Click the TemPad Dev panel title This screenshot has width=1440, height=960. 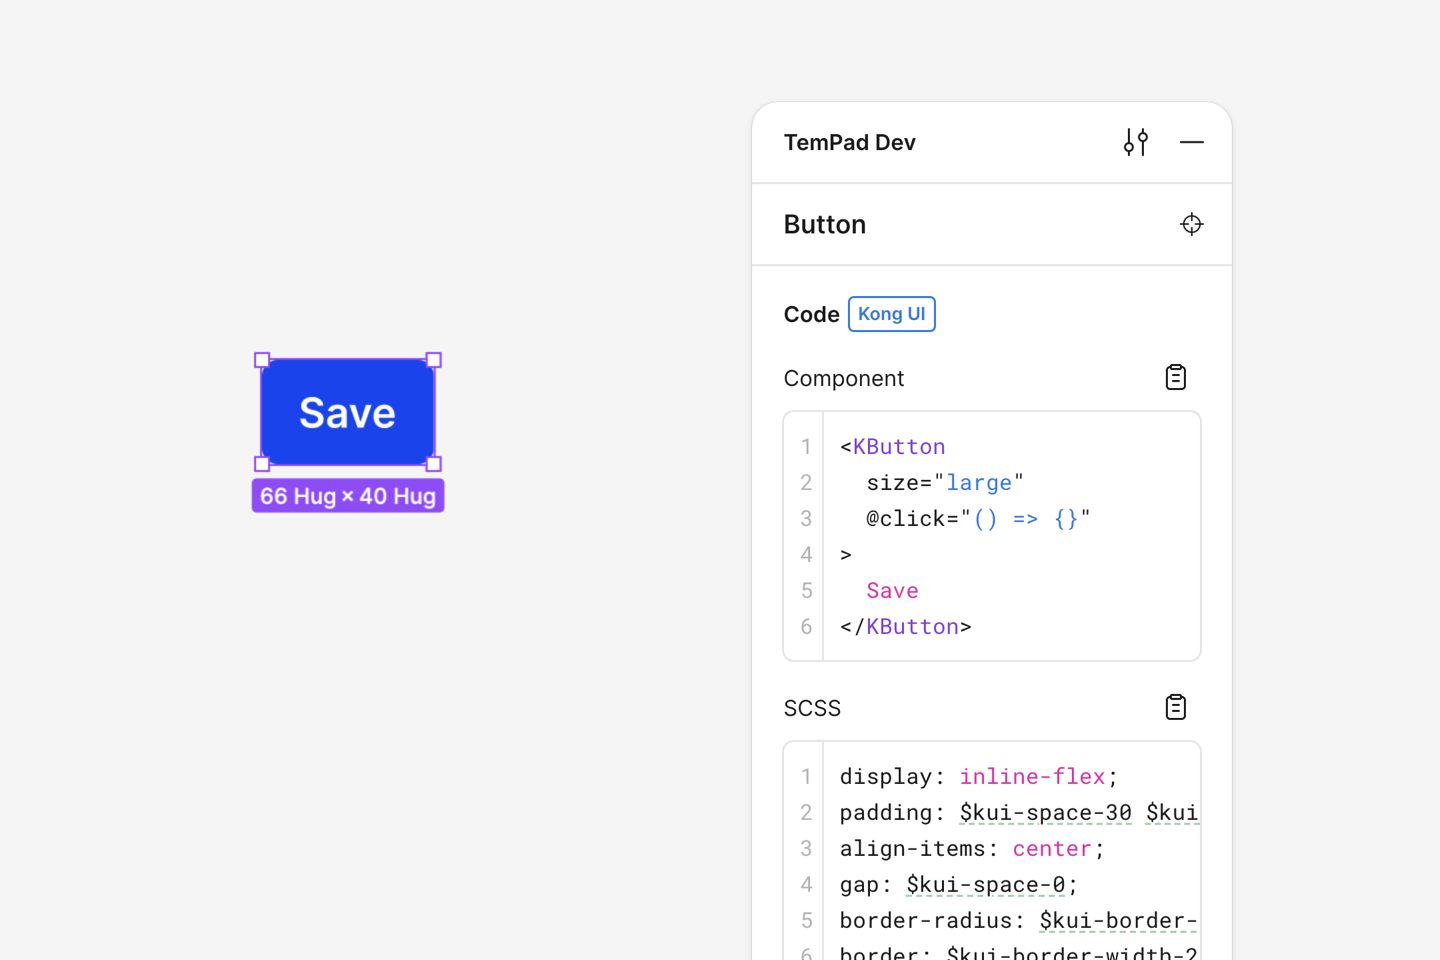(850, 142)
